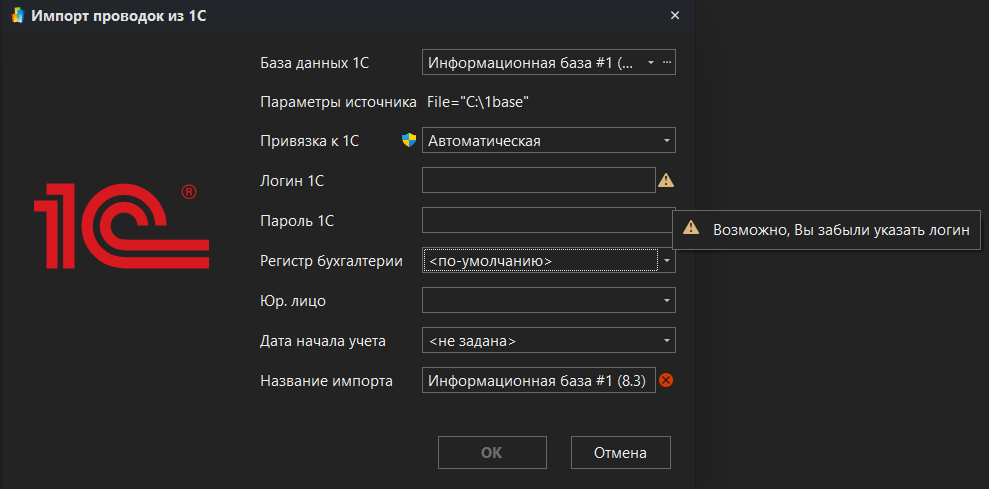The height and width of the screenshot is (489, 989).
Task: Click the Параметры источника label
Action: [x=339, y=102]
